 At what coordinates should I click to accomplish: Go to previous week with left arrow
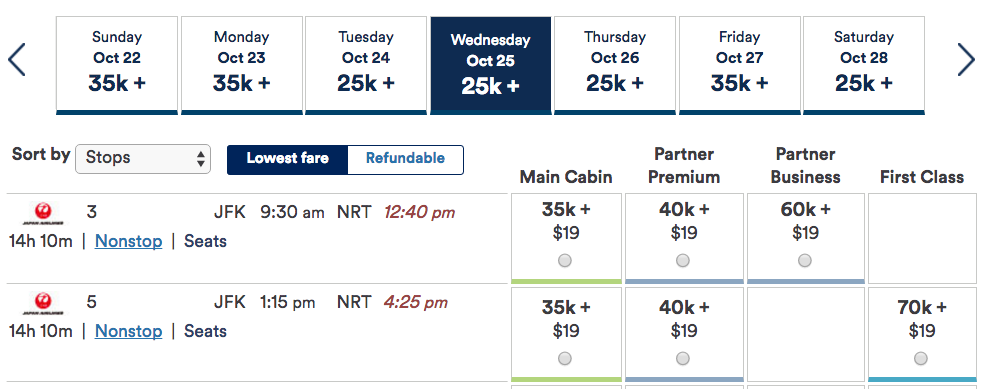click(x=16, y=60)
